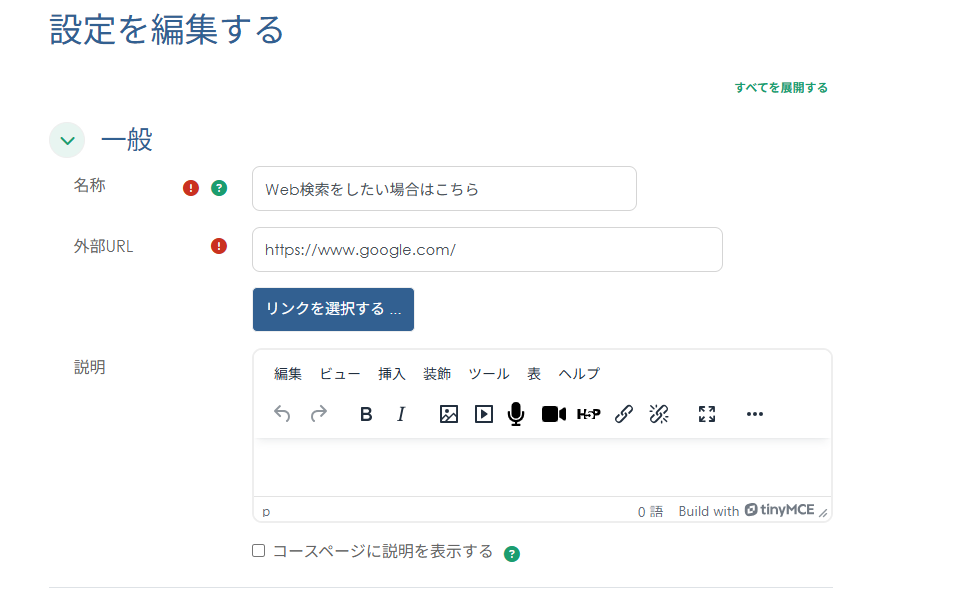Open the 挿入 menu in the editor

pyautogui.click(x=392, y=373)
